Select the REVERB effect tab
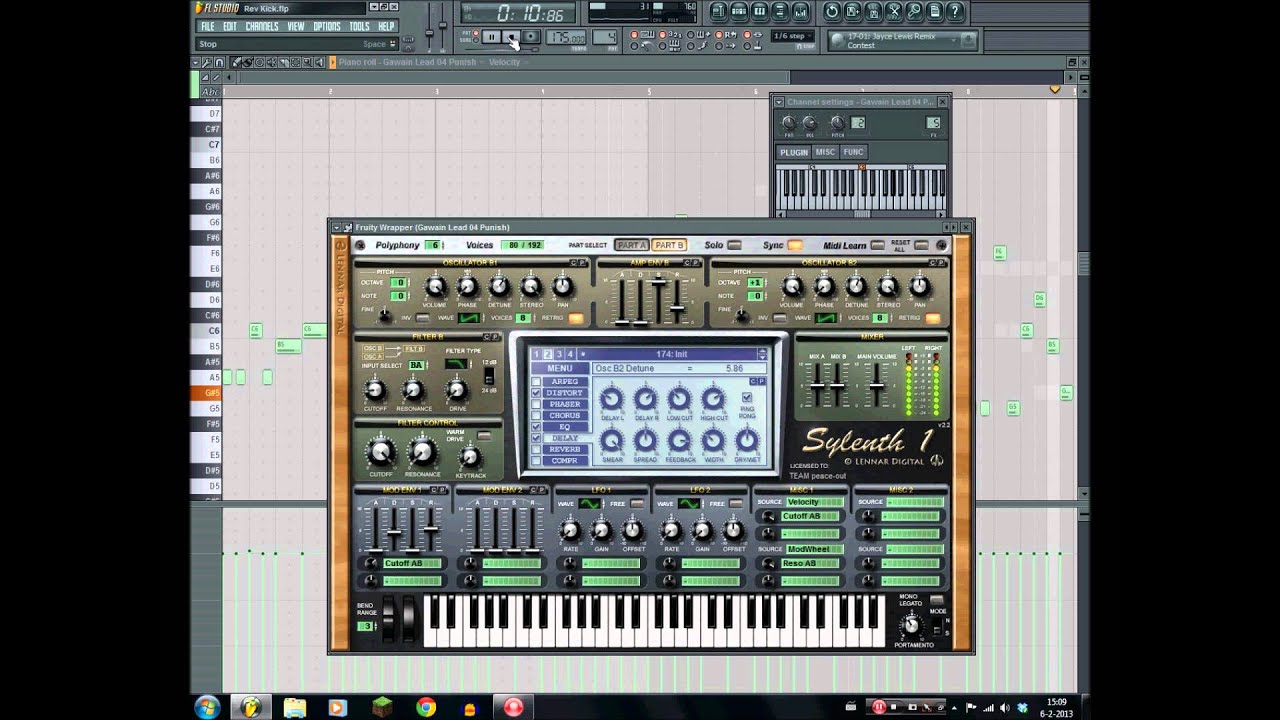This screenshot has height=720, width=1280. coord(565,450)
